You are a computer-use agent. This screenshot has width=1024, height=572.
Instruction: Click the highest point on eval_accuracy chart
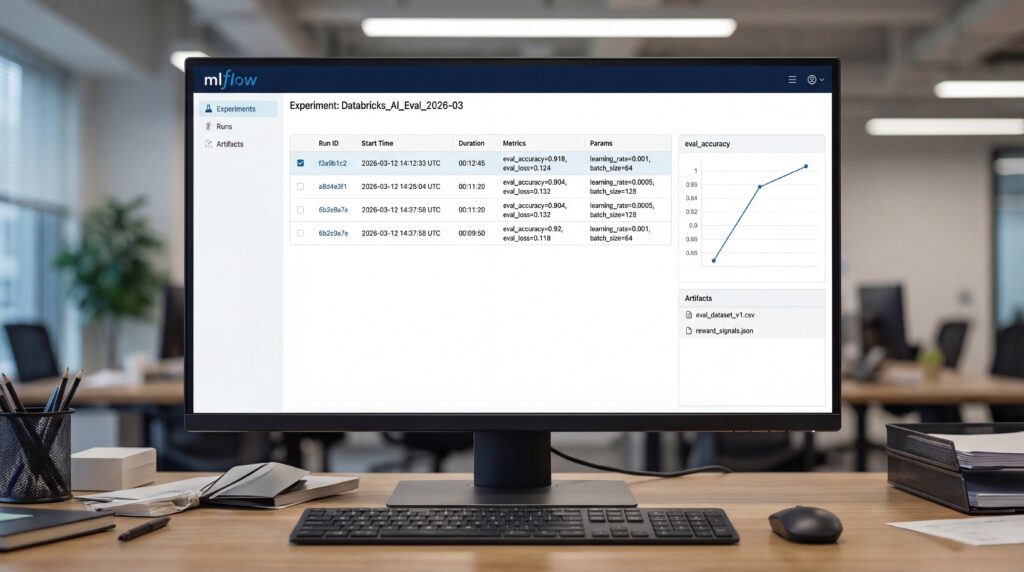(x=806, y=166)
